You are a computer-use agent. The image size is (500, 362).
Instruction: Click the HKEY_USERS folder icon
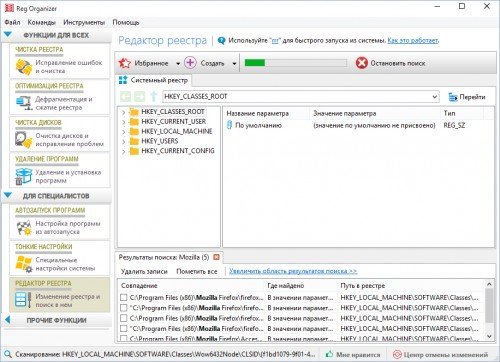click(x=134, y=141)
